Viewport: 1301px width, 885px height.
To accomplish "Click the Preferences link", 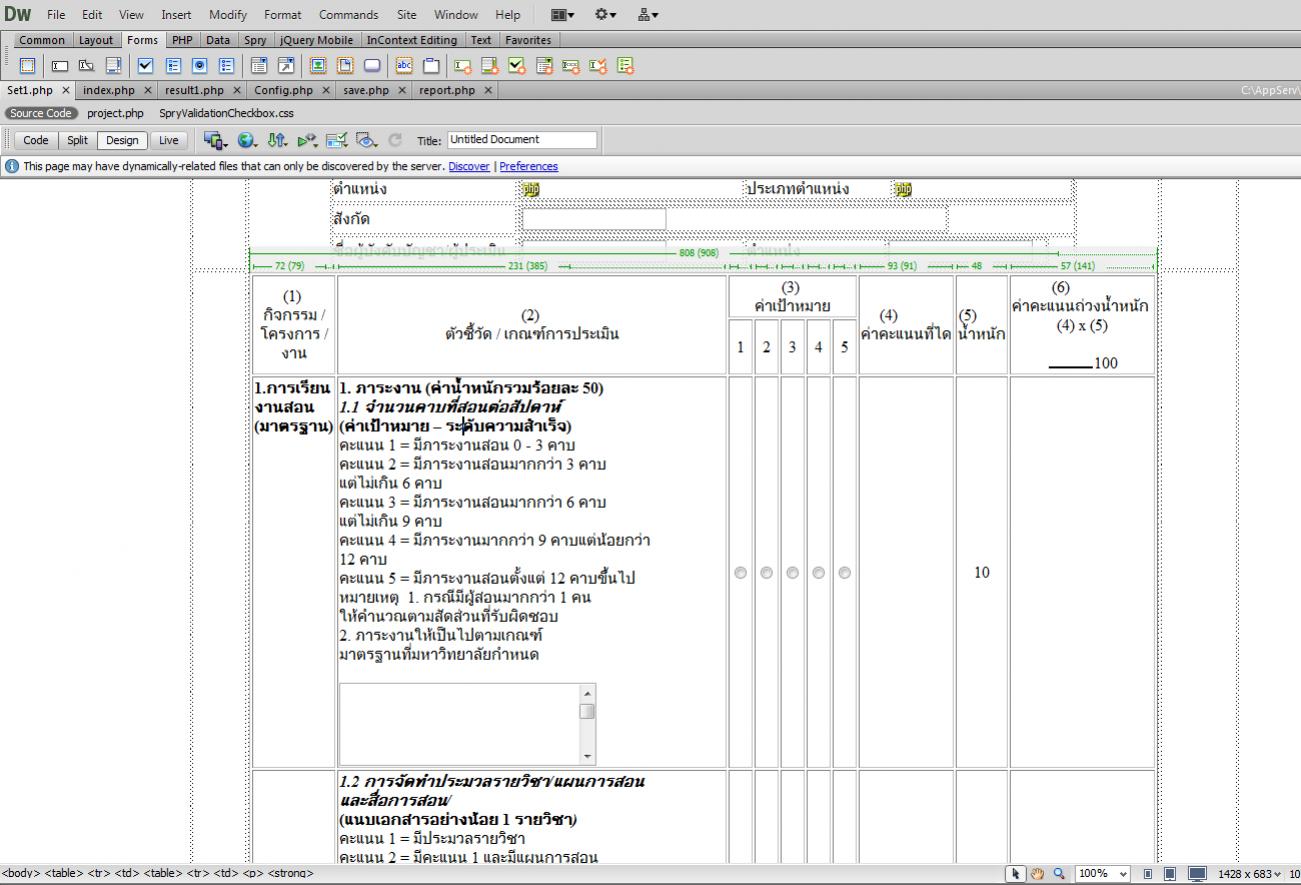I will tap(528, 166).
